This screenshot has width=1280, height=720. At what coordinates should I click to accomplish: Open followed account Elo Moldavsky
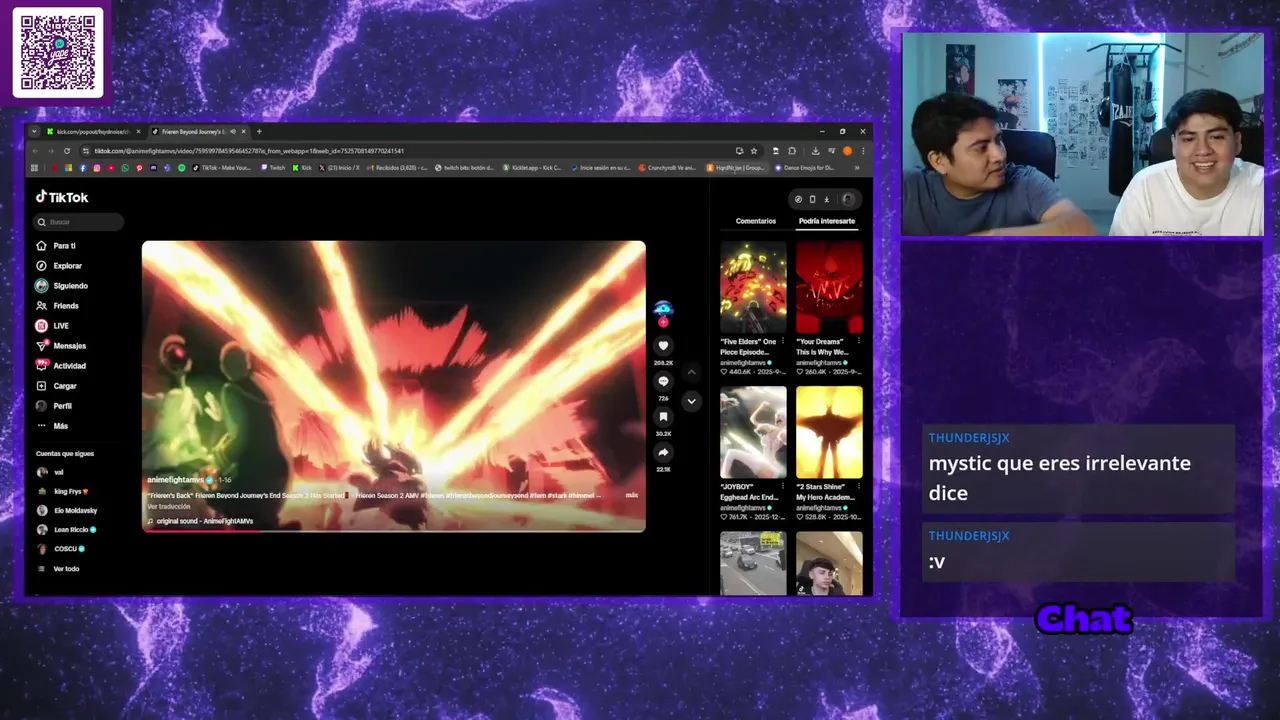pyautogui.click(x=67, y=511)
